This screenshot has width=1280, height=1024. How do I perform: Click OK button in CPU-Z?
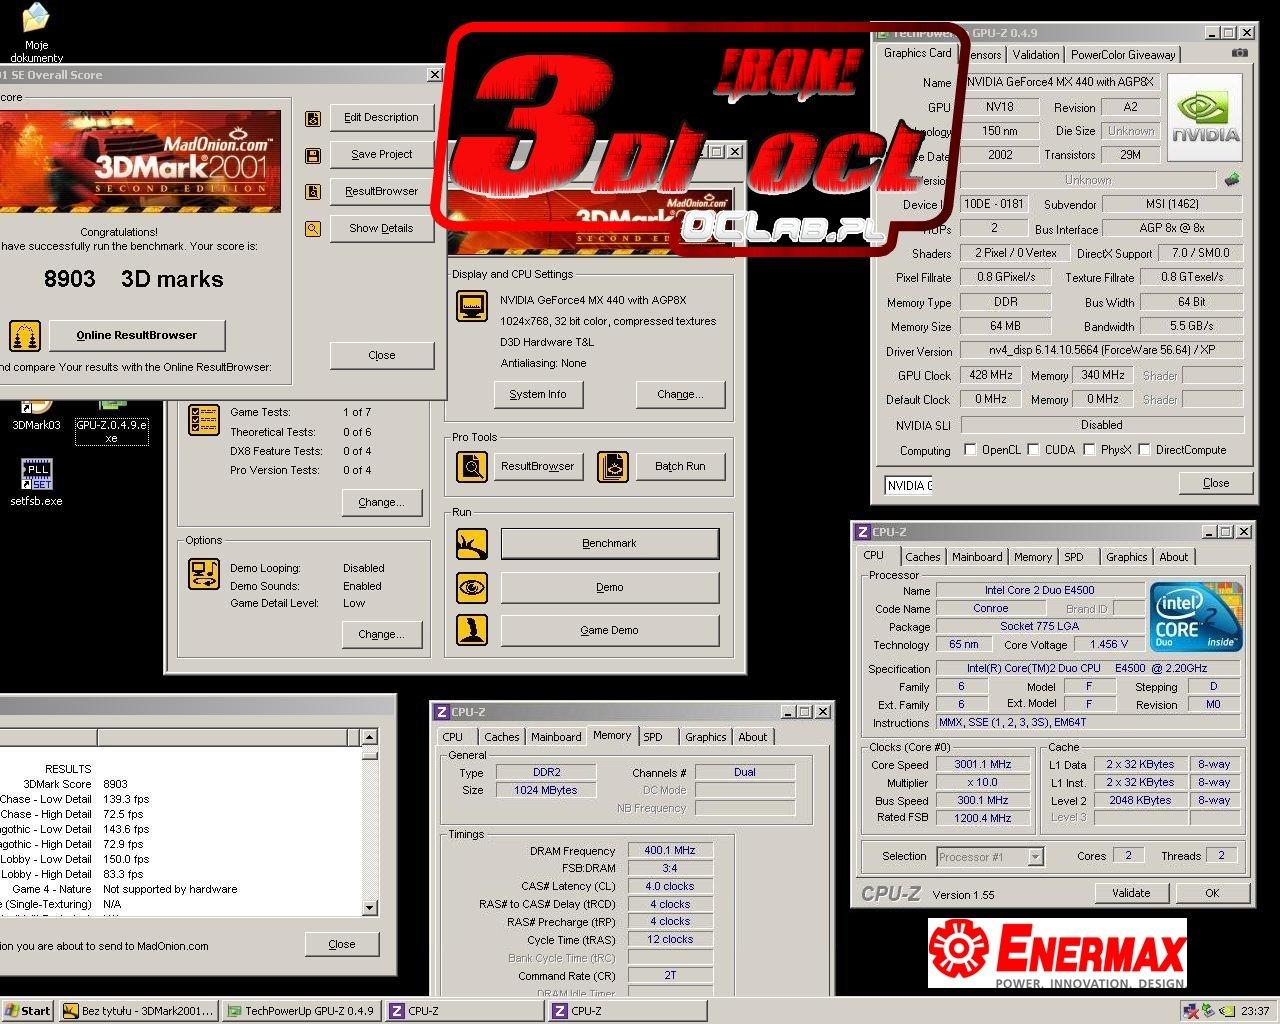(1212, 893)
